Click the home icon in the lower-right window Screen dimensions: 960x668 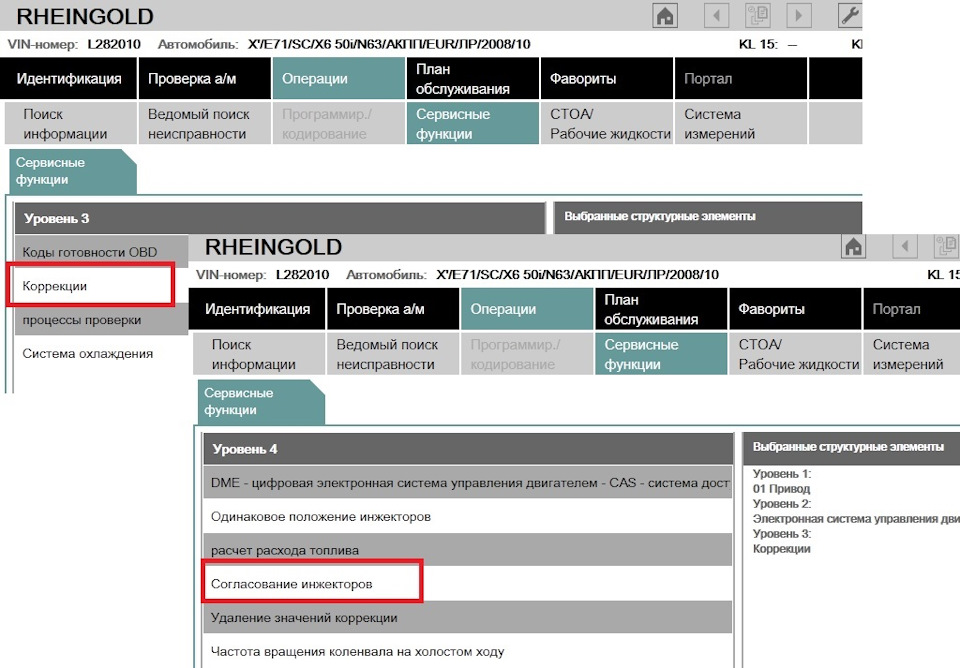click(x=853, y=247)
